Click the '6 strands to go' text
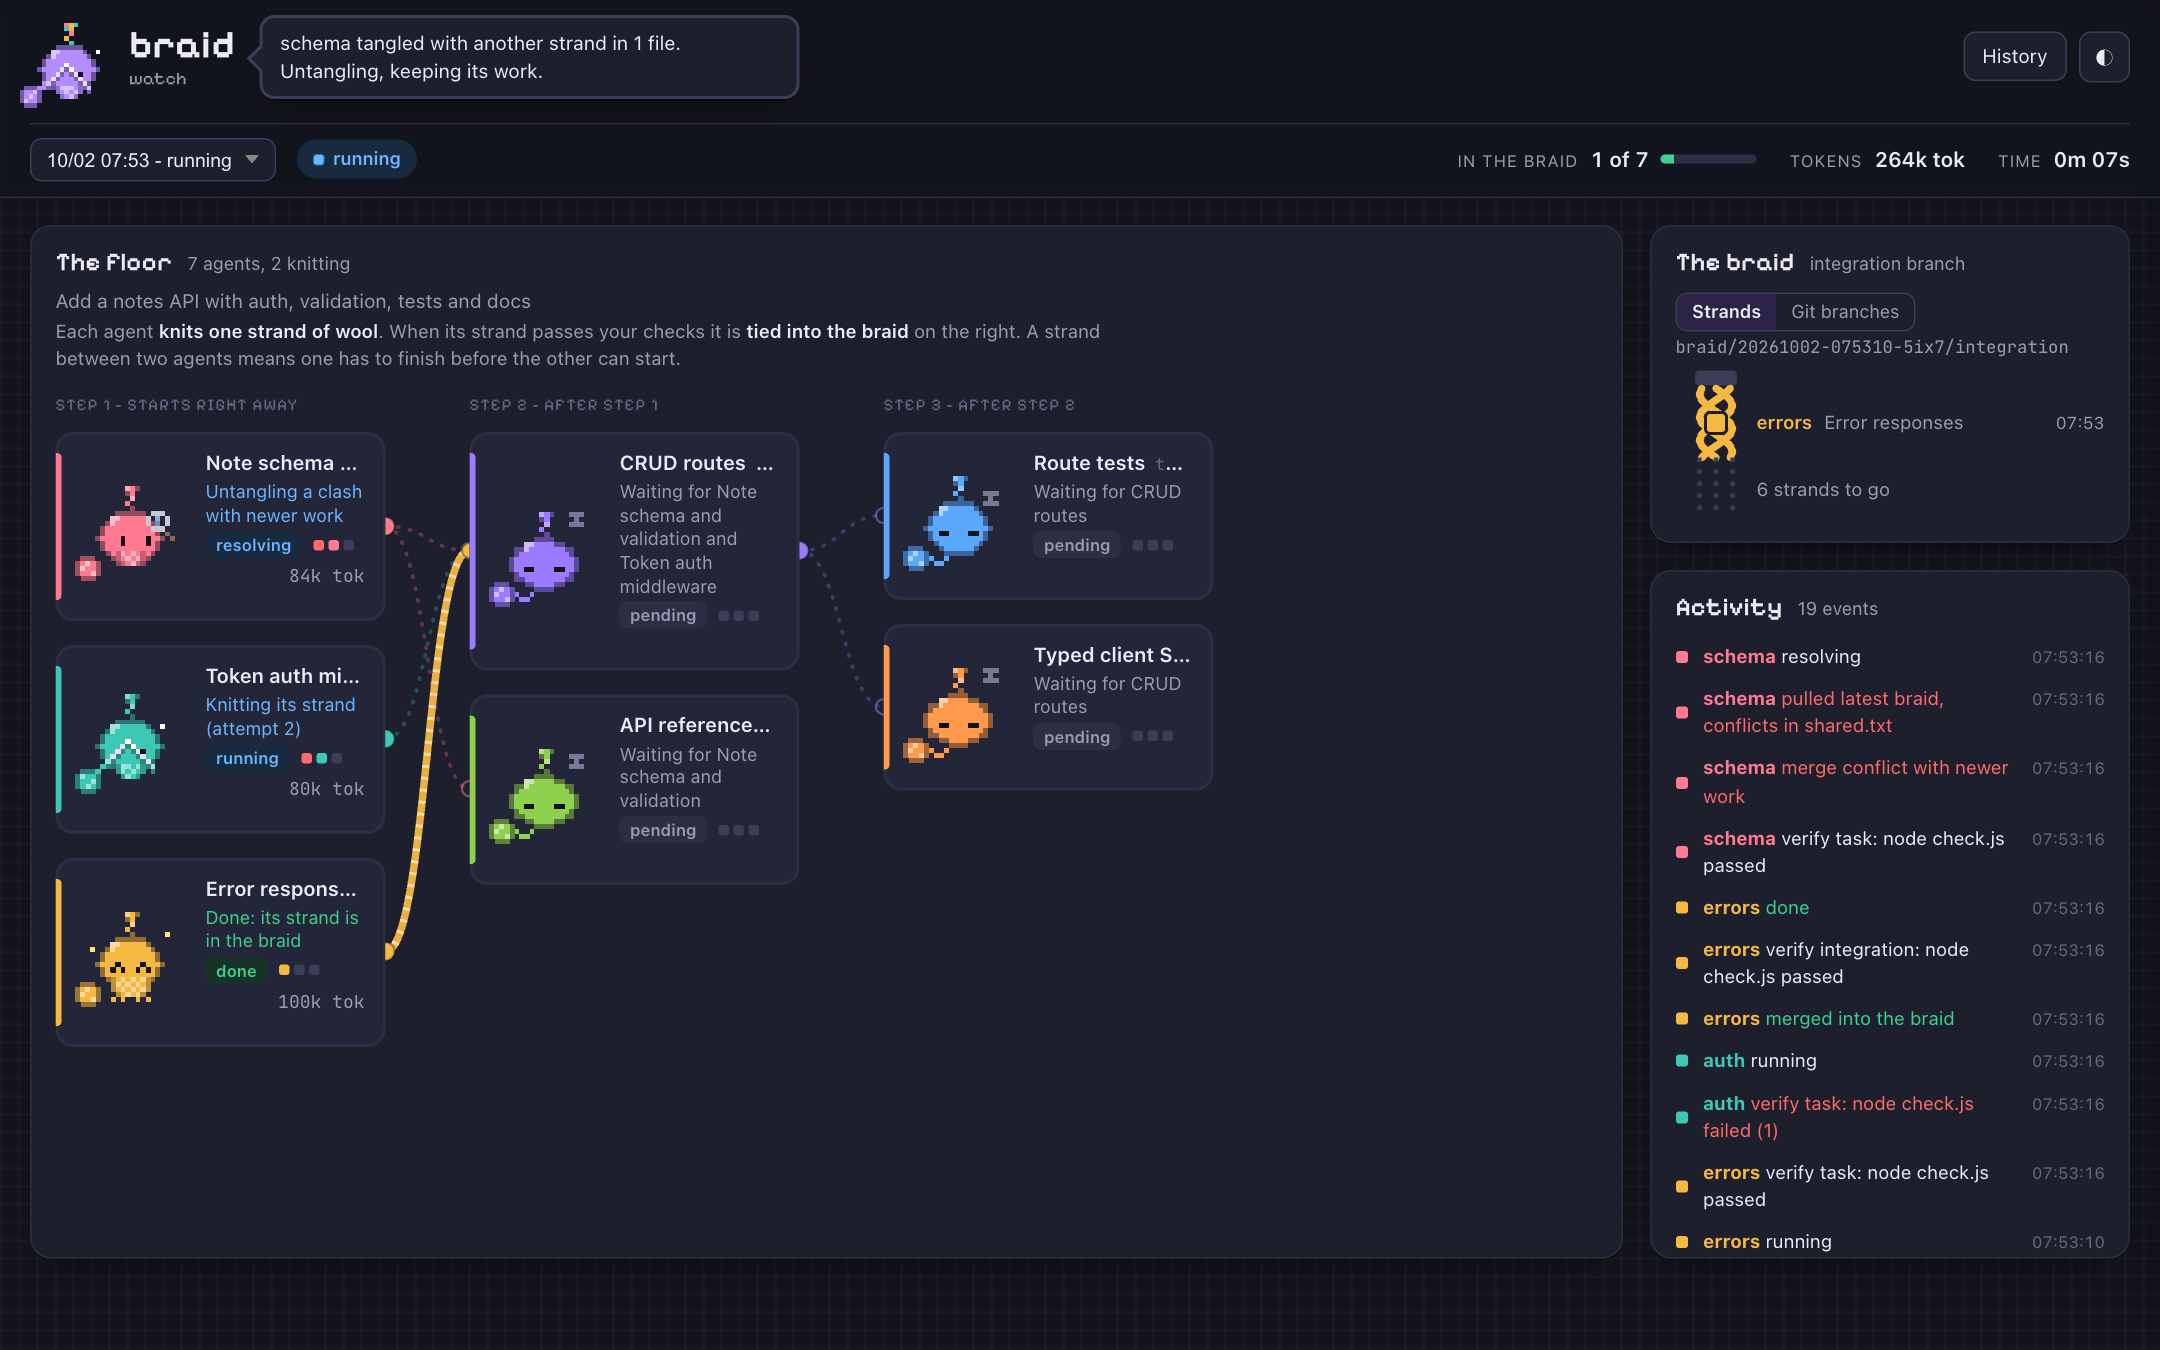This screenshot has width=2160, height=1350. (1823, 490)
